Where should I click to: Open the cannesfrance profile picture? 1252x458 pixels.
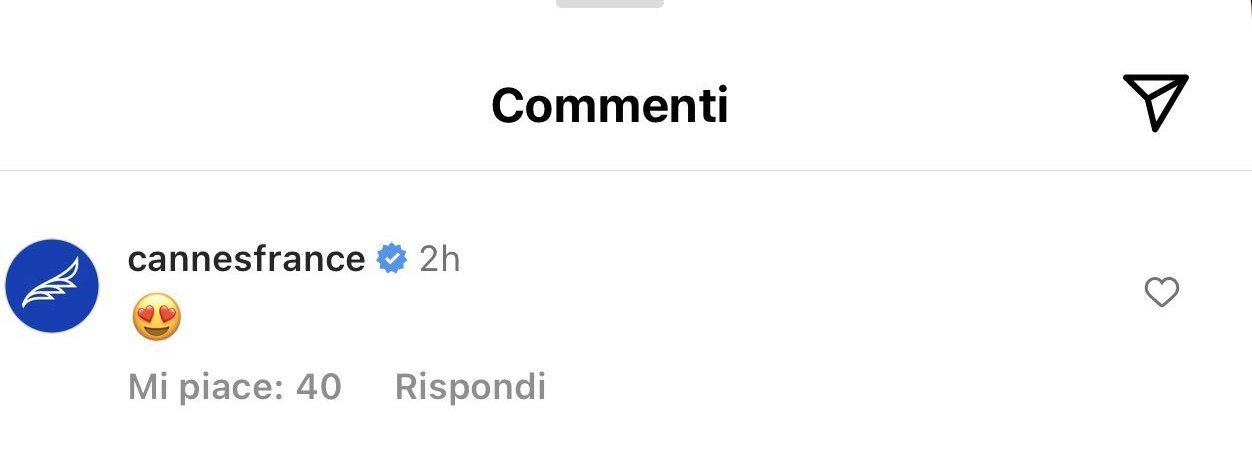[x=52, y=286]
